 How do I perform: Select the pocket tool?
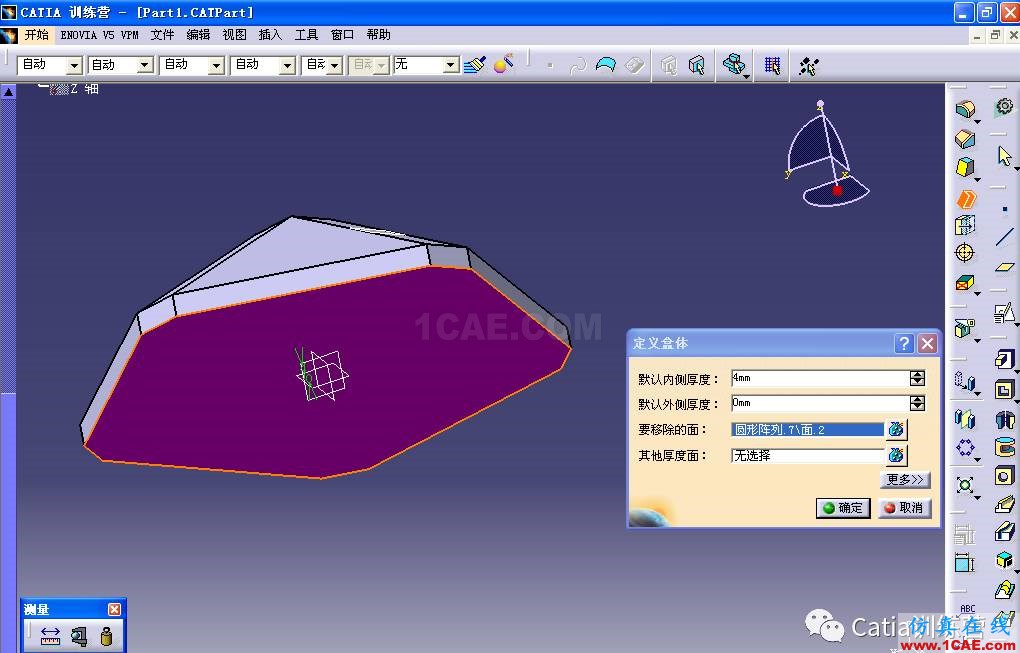click(x=1004, y=389)
